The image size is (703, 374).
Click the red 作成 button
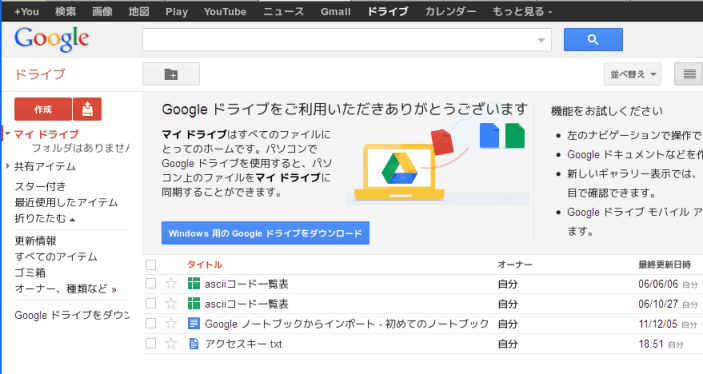tap(43, 109)
